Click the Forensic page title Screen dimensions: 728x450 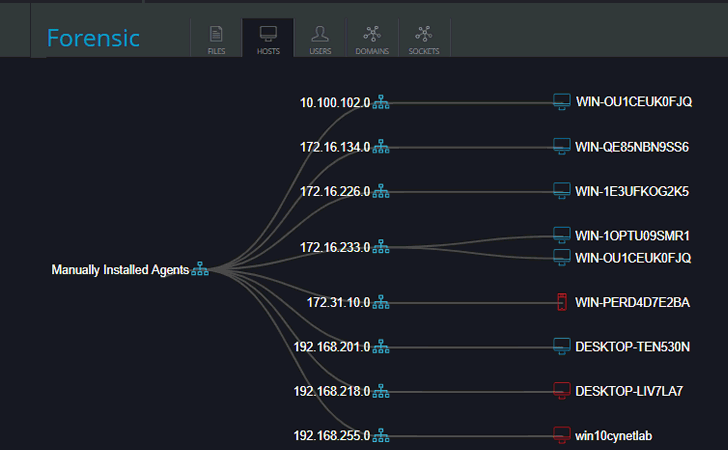[93, 38]
